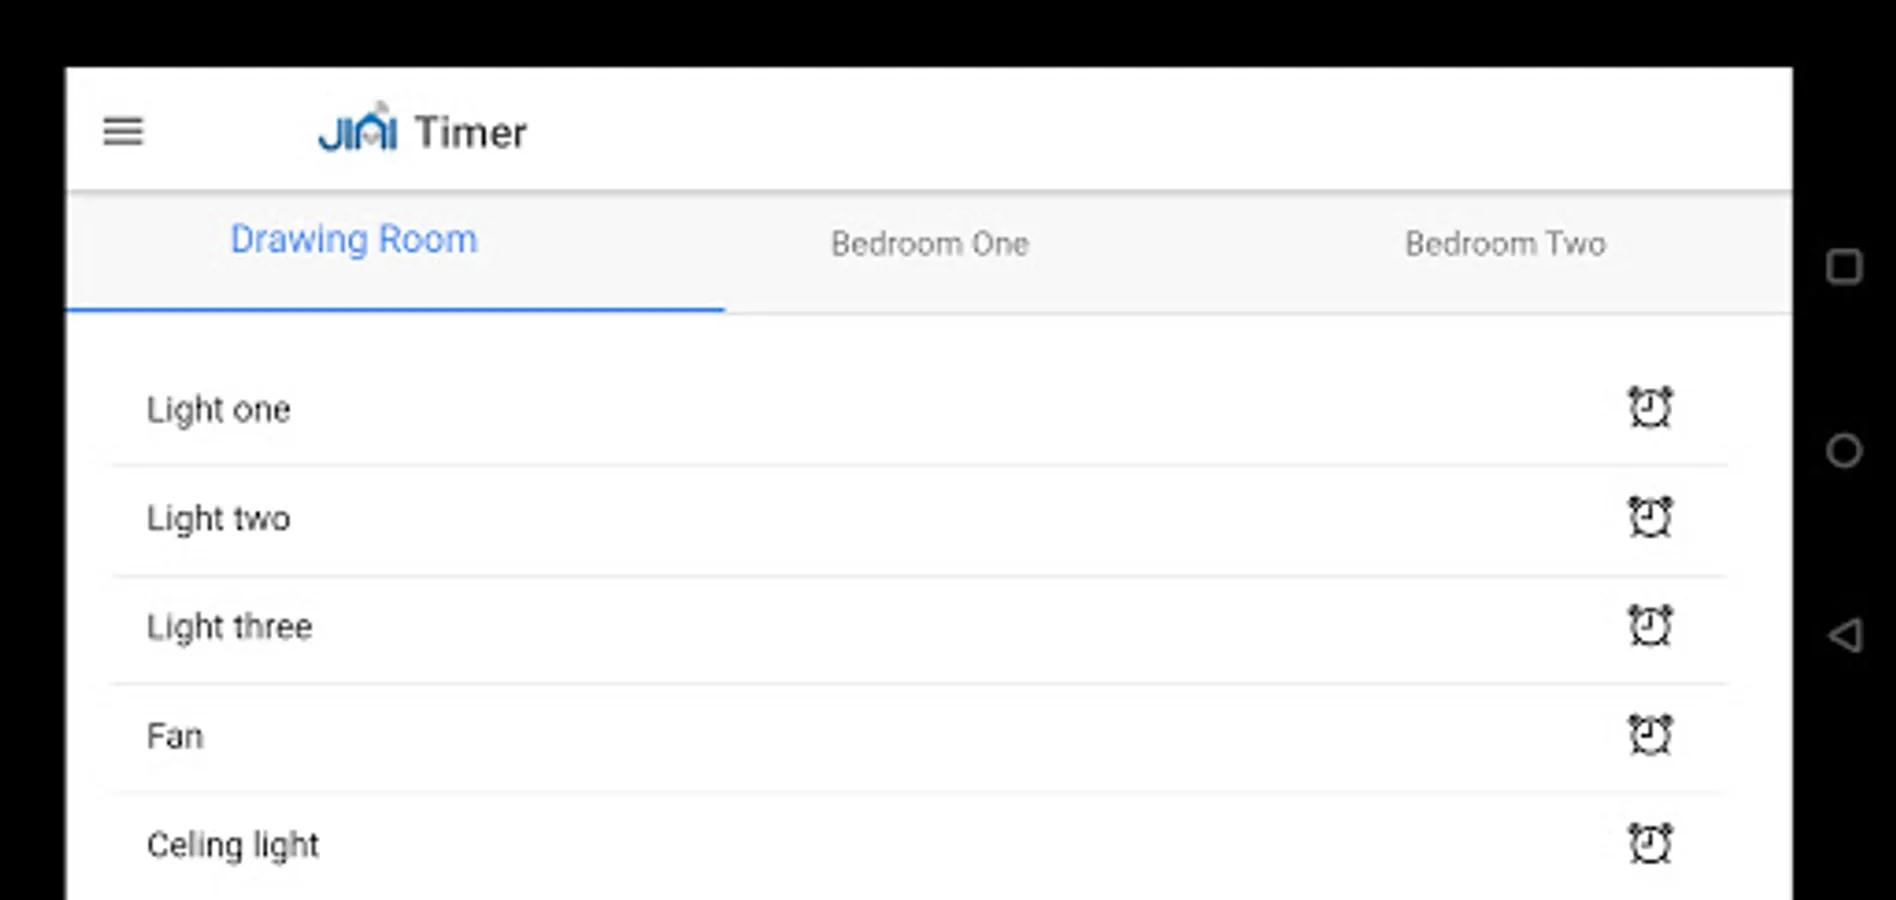
Task: Click the Fan timer alarm icon
Action: pyautogui.click(x=1649, y=735)
